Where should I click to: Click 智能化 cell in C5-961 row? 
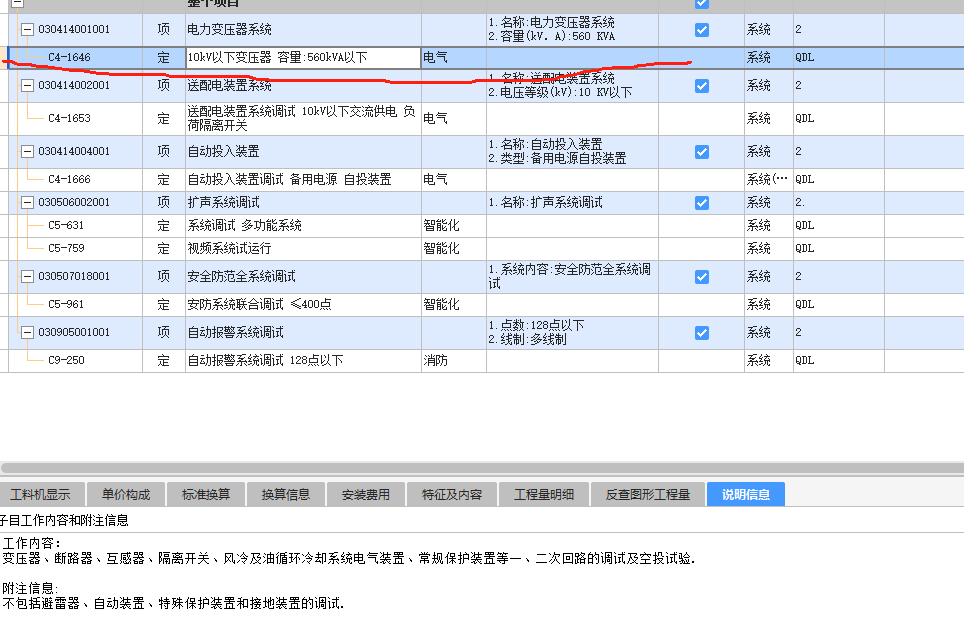(454, 304)
